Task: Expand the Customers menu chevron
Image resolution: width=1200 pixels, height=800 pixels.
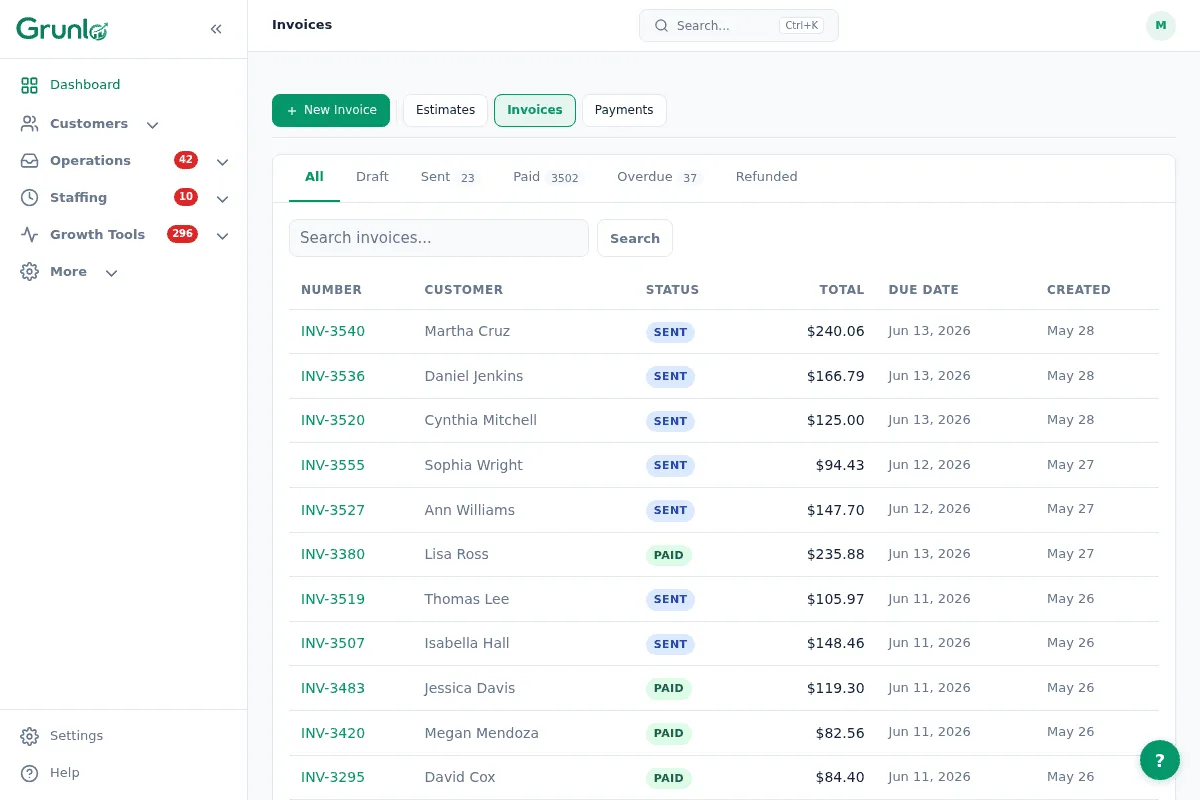Action: (152, 125)
